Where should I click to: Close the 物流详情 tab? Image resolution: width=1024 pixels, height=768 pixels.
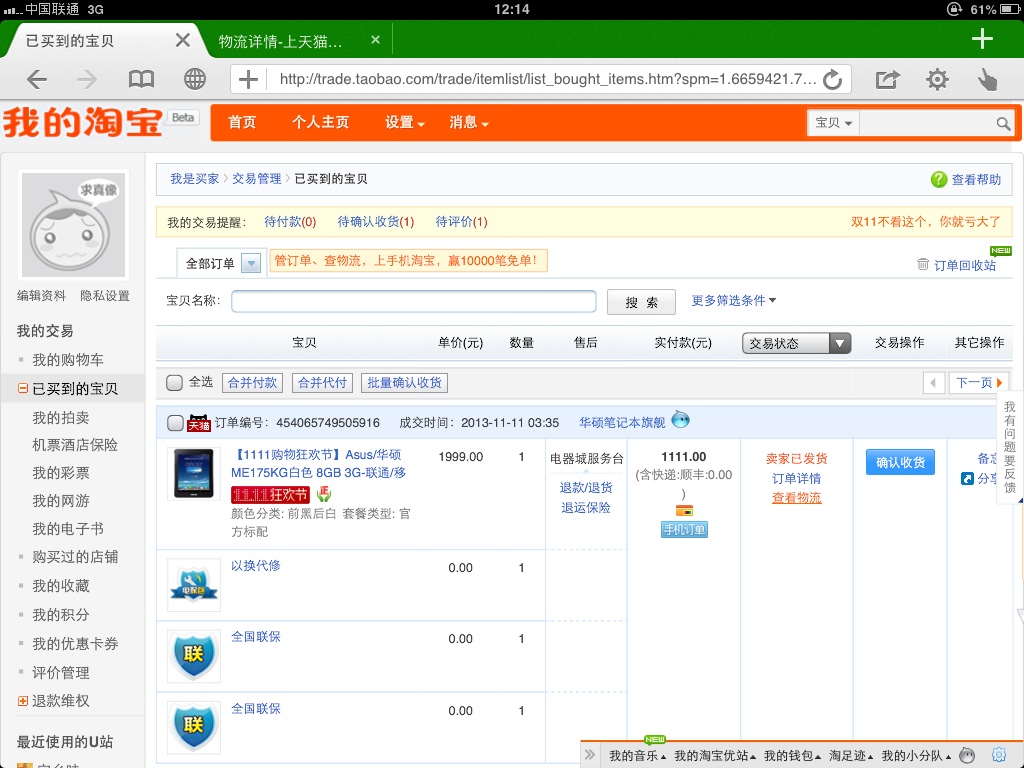click(376, 40)
